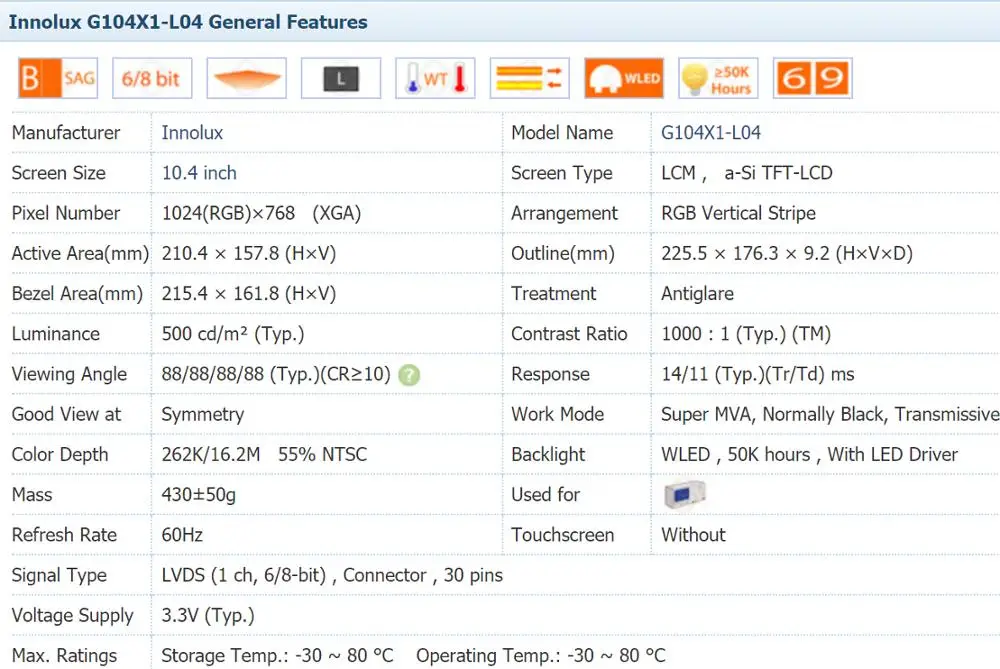Select the Super MVA work mode value
Image resolution: width=1000 pixels, height=669 pixels.
click(x=830, y=414)
